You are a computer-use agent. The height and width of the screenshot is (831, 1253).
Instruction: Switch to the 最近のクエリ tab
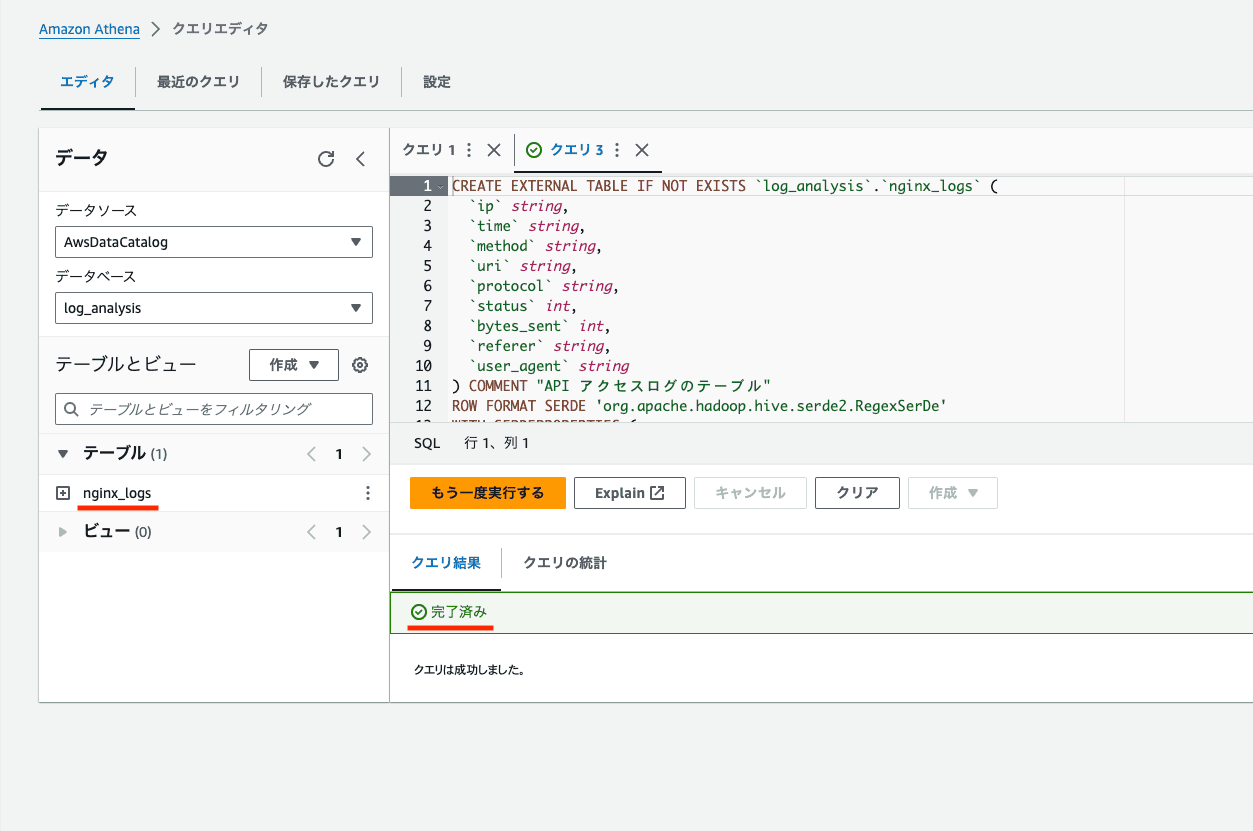198,82
